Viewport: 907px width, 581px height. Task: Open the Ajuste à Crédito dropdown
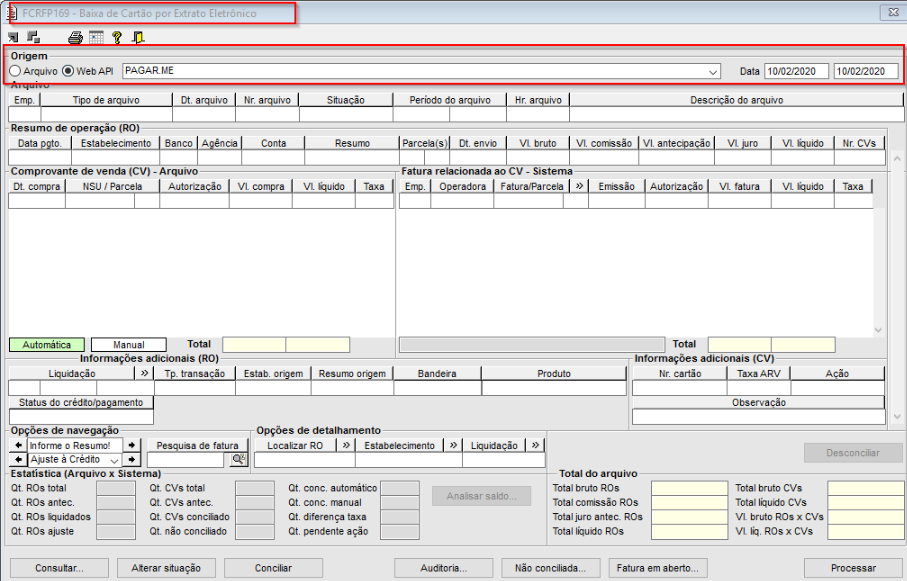pyautogui.click(x=115, y=460)
